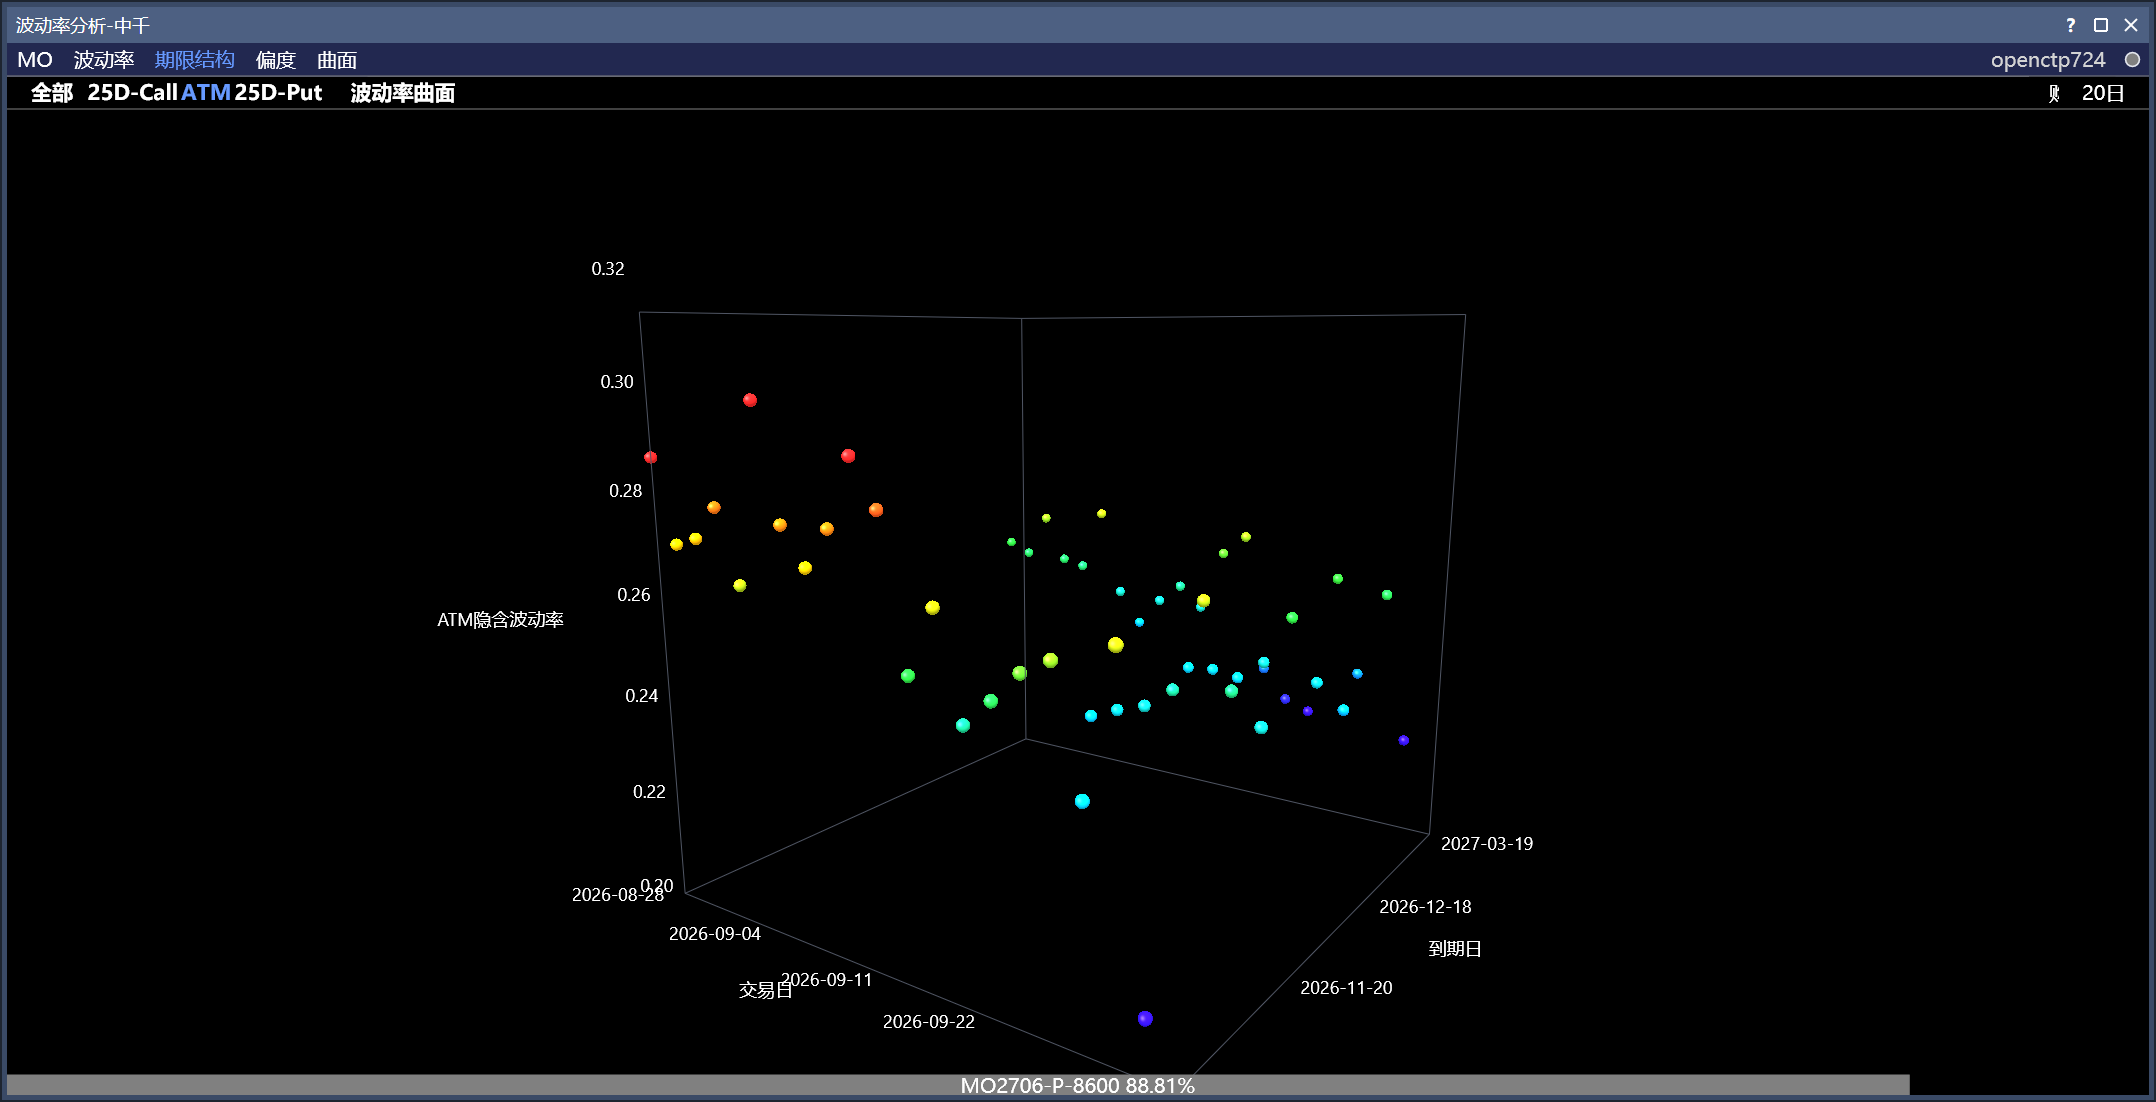Click the small glyph icon beside 20日

coord(2054,93)
